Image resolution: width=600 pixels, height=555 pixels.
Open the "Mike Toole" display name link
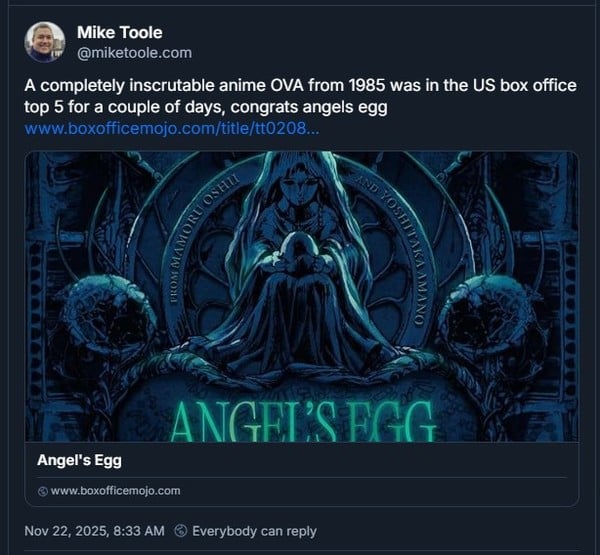coord(121,32)
